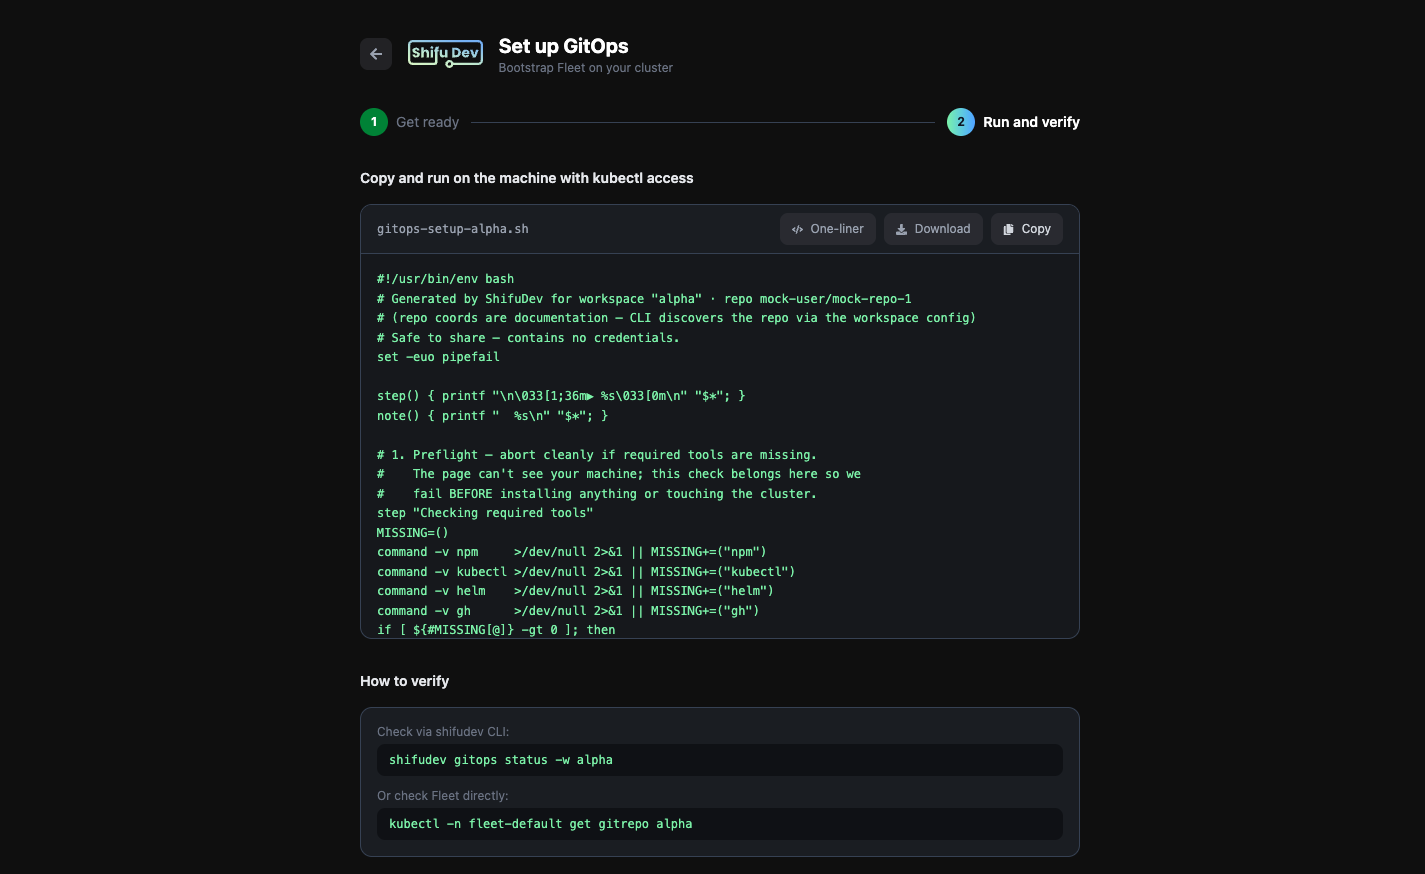Select the step() function definition line
This screenshot has width=1425, height=874.
coord(561,396)
